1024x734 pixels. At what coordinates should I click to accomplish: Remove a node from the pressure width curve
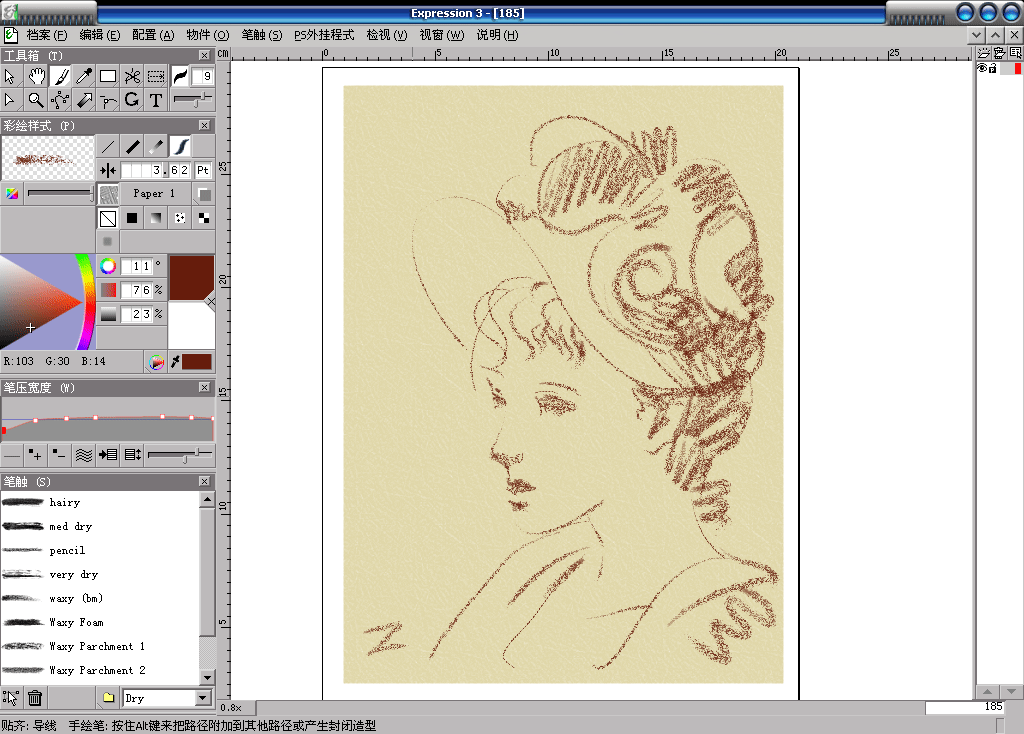pyautogui.click(x=59, y=455)
